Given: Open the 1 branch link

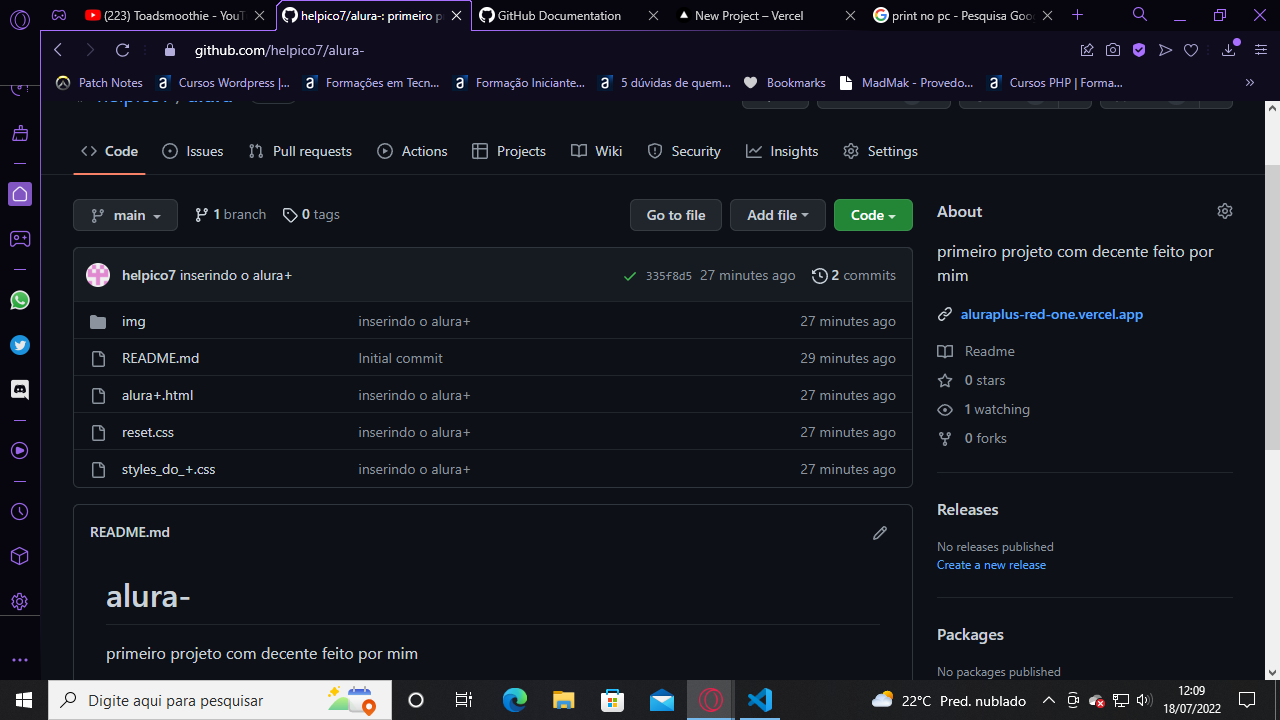Looking at the screenshot, I should [231, 214].
